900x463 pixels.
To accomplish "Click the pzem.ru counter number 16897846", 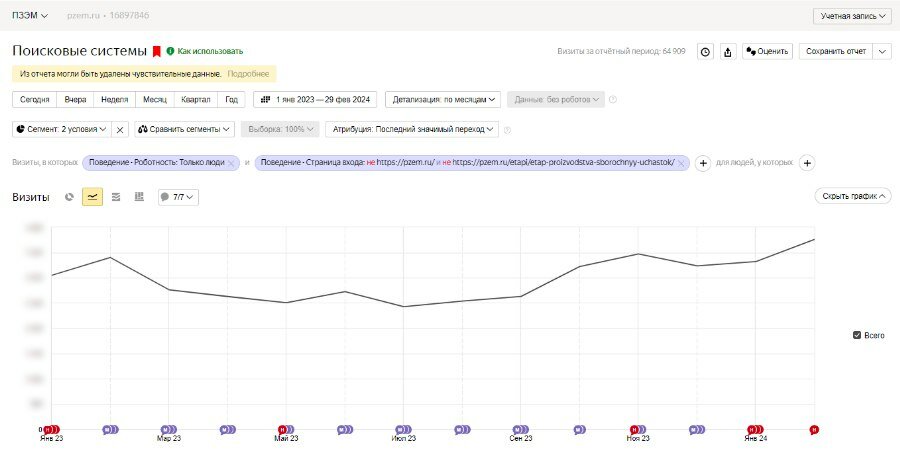I will [130, 15].
